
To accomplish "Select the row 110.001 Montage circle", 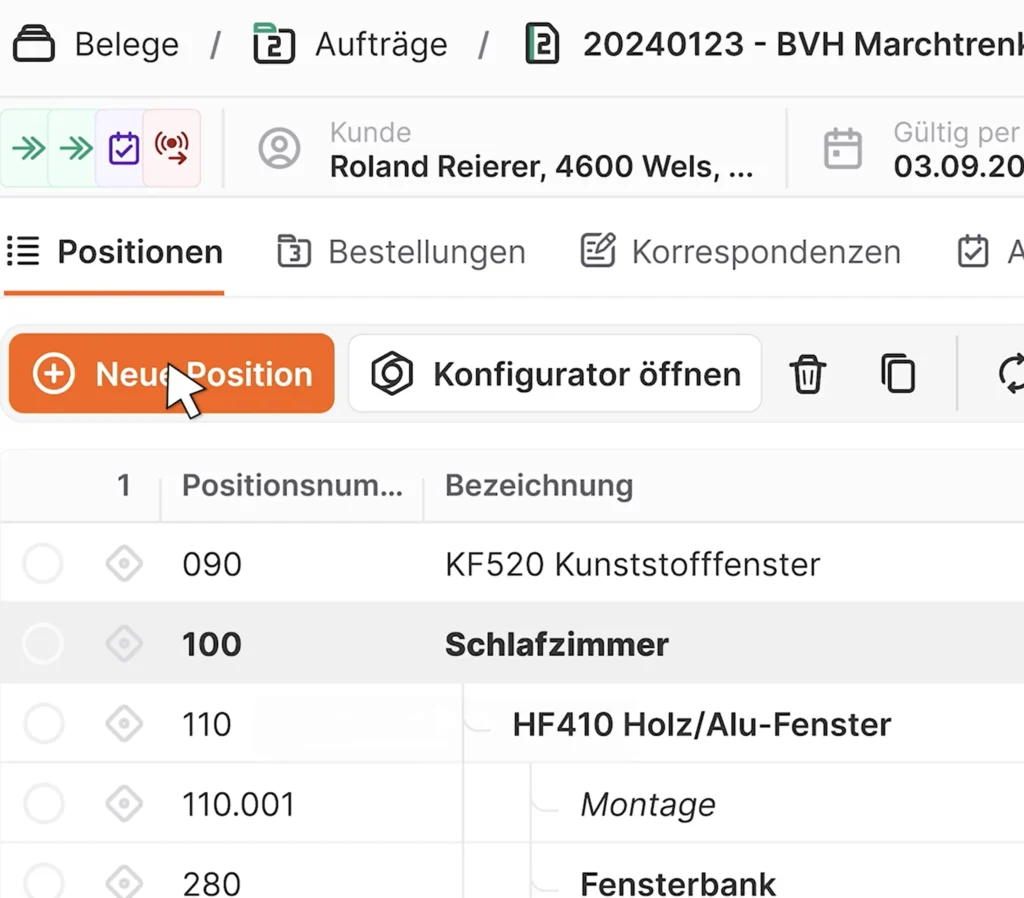I will [43, 804].
